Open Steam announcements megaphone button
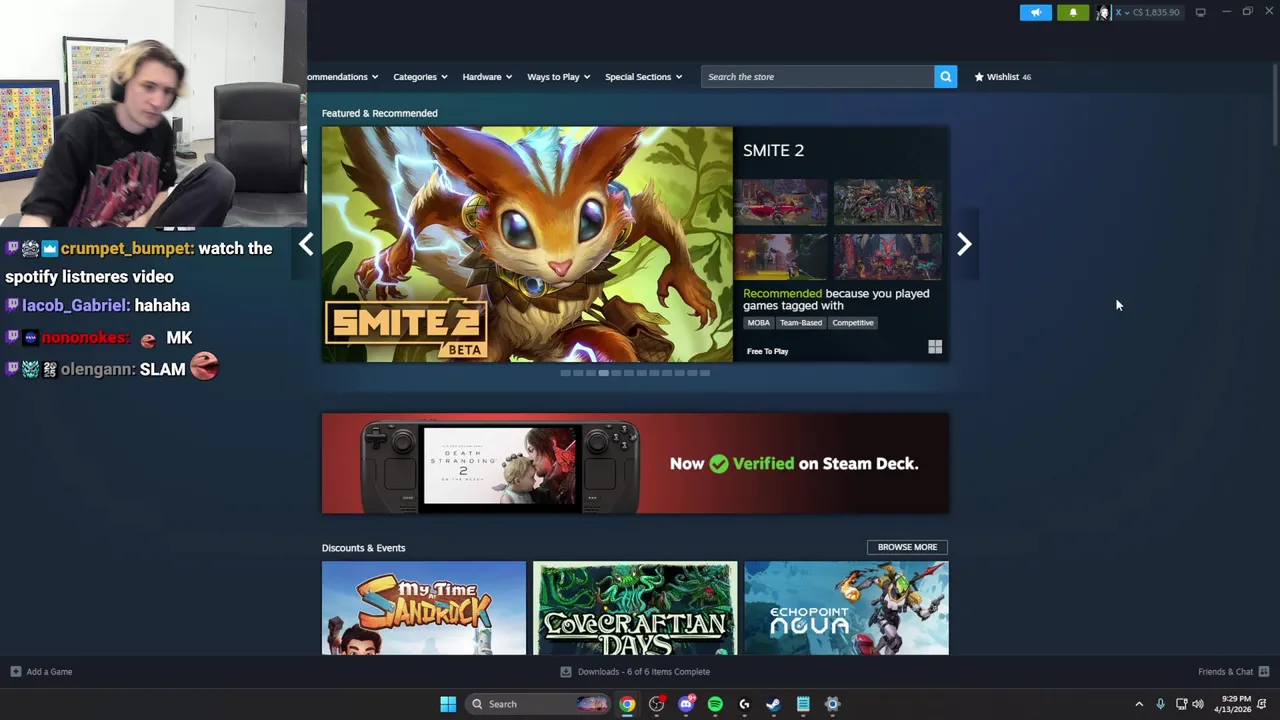Image resolution: width=1280 pixels, height=720 pixels. click(x=1036, y=12)
